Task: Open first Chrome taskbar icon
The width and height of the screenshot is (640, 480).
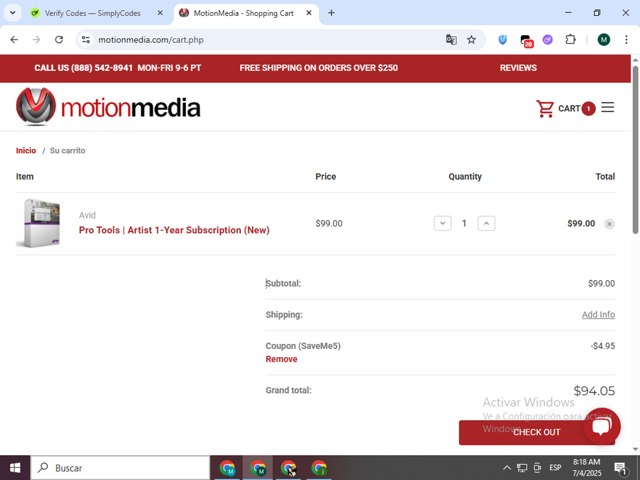Action: (x=227, y=468)
